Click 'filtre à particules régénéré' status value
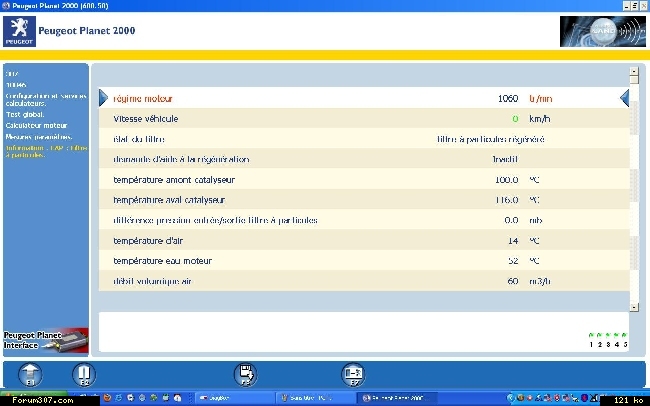Image resolution: width=650 pixels, height=406 pixels. 490,139
